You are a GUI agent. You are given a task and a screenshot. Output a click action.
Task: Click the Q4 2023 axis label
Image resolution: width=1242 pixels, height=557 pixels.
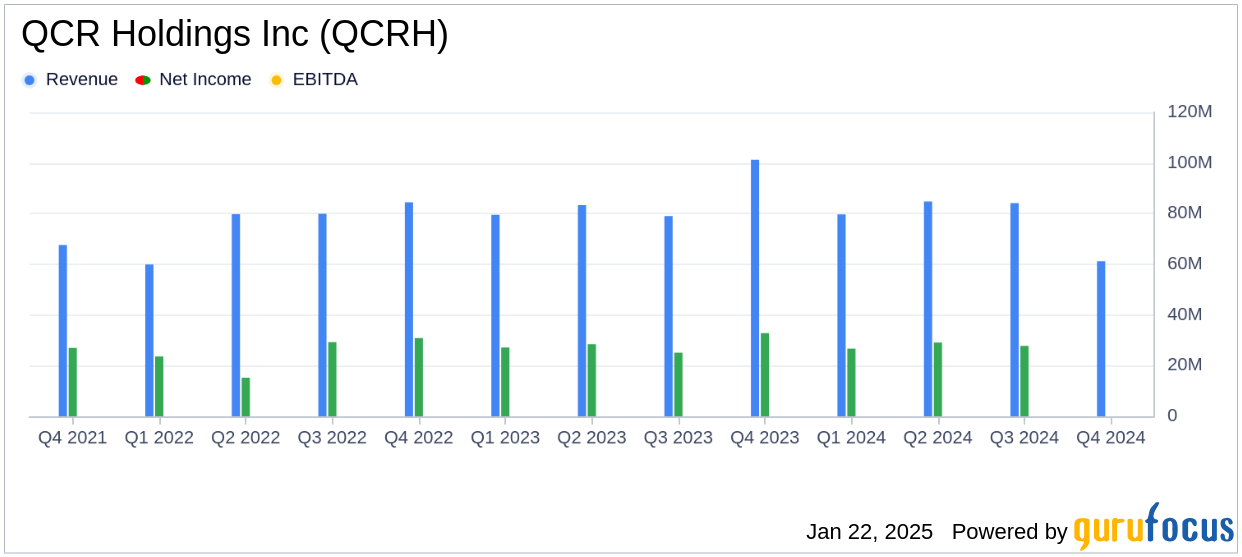(x=765, y=438)
